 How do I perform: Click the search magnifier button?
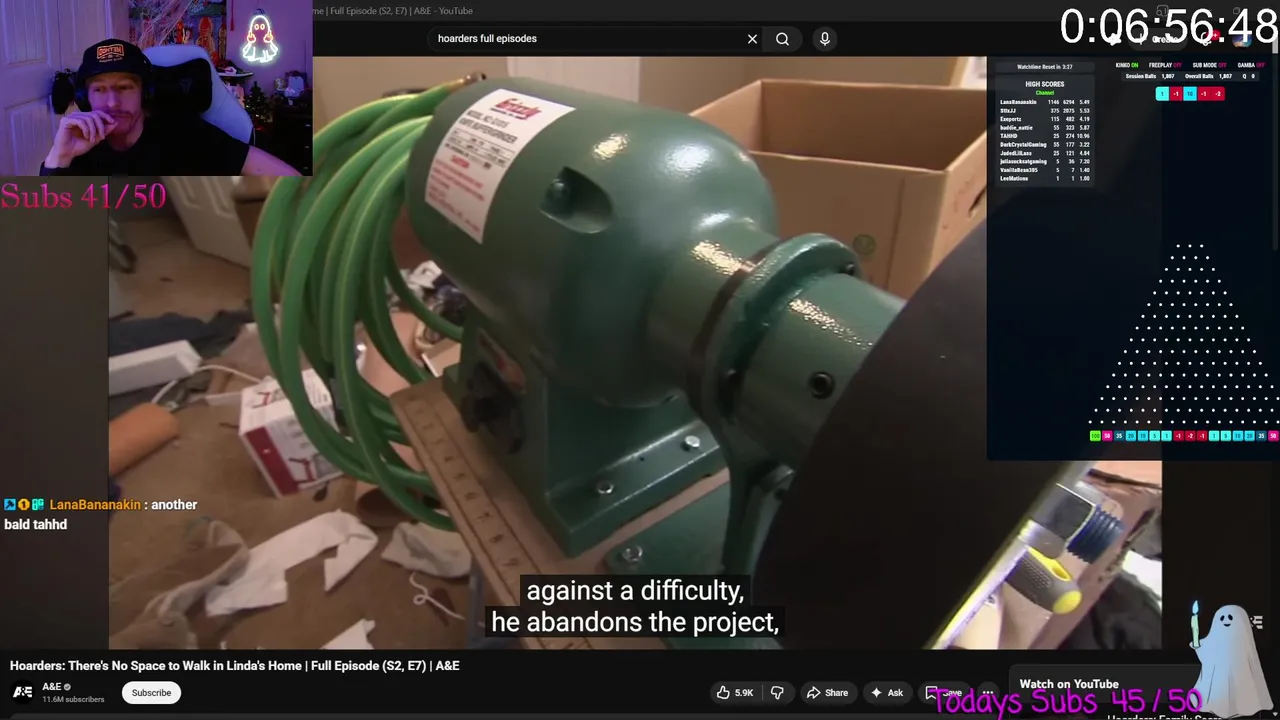pos(782,39)
